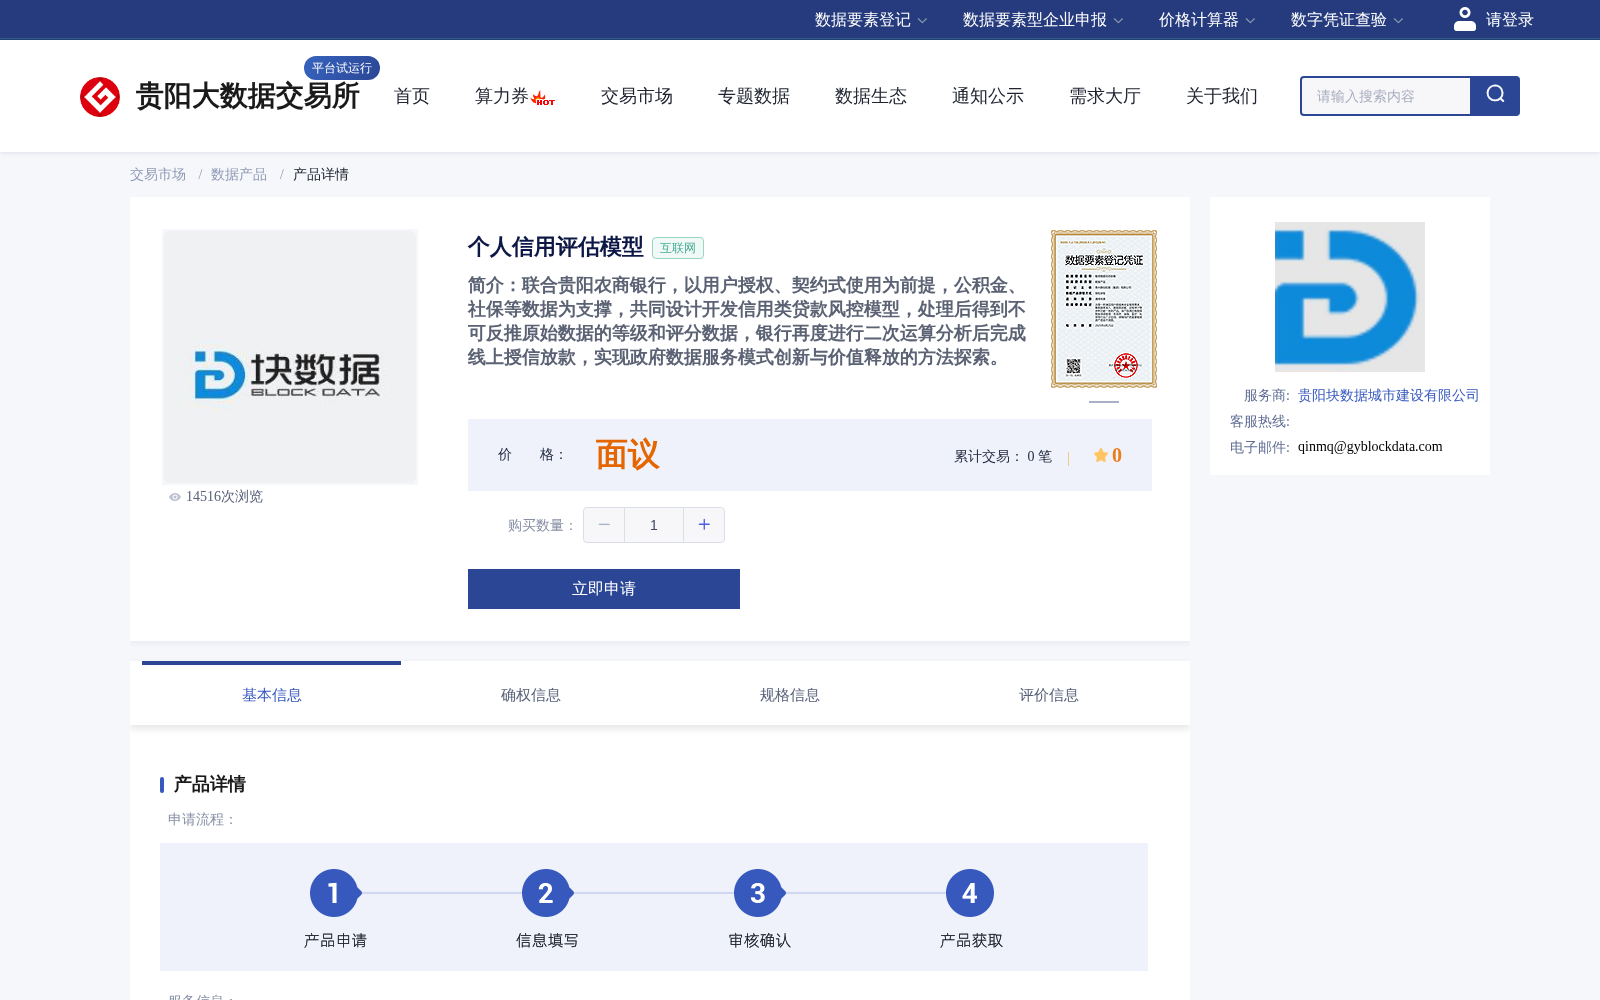Click the 互联网 tag label
This screenshot has width=1600, height=1000.
[x=678, y=248]
